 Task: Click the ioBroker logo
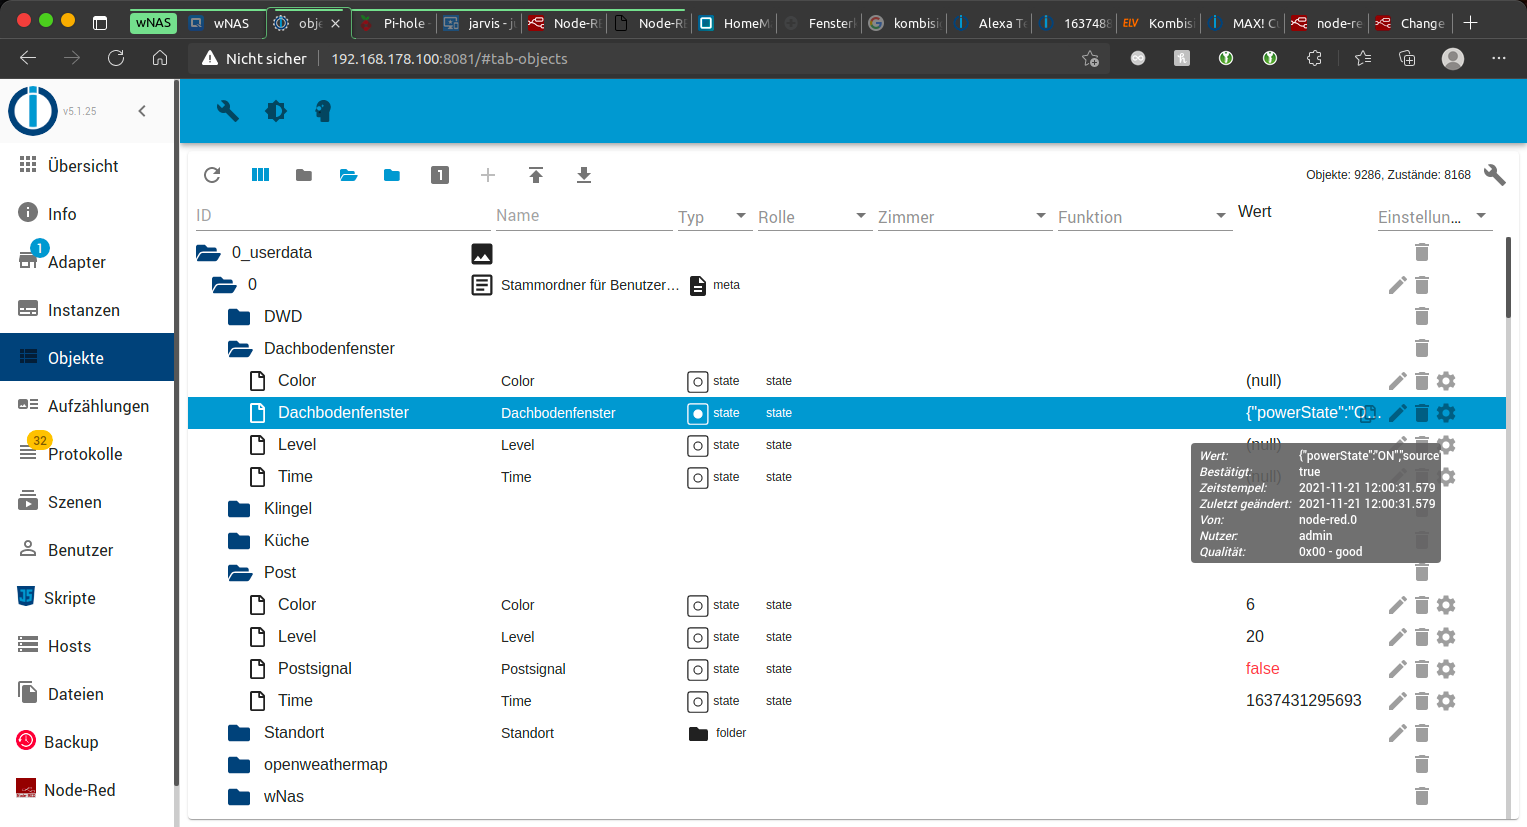(32, 111)
